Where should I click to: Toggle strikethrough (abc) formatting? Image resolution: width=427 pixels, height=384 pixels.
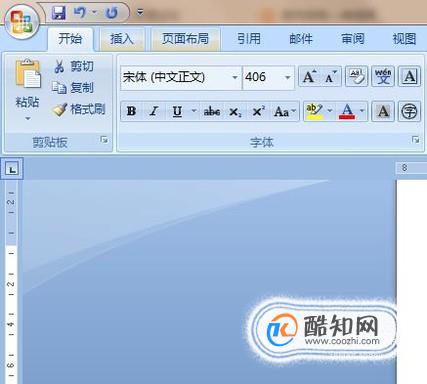[x=212, y=111]
